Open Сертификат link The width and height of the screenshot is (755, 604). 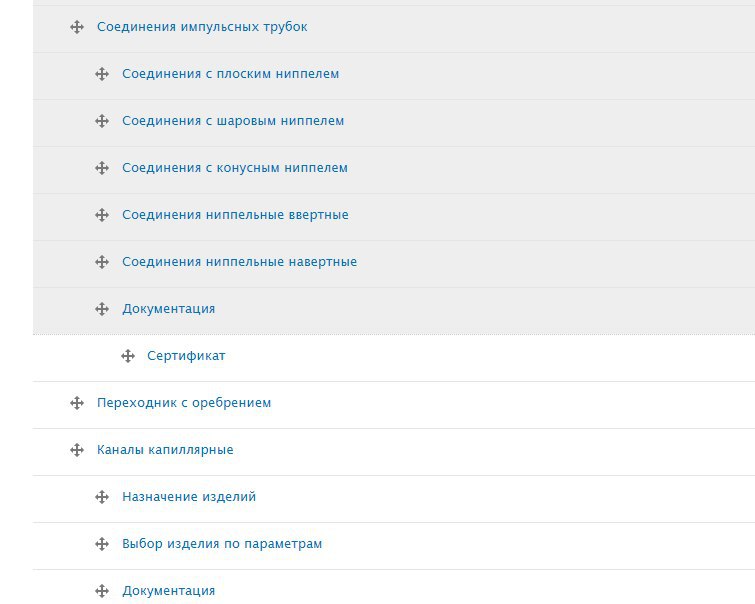[x=186, y=356]
